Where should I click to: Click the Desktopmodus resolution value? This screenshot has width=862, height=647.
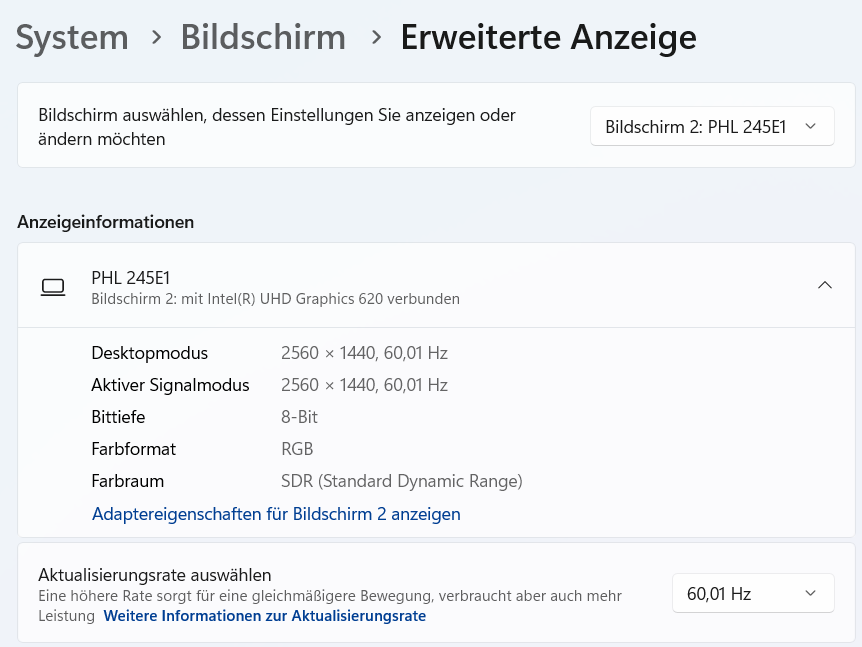coord(364,353)
